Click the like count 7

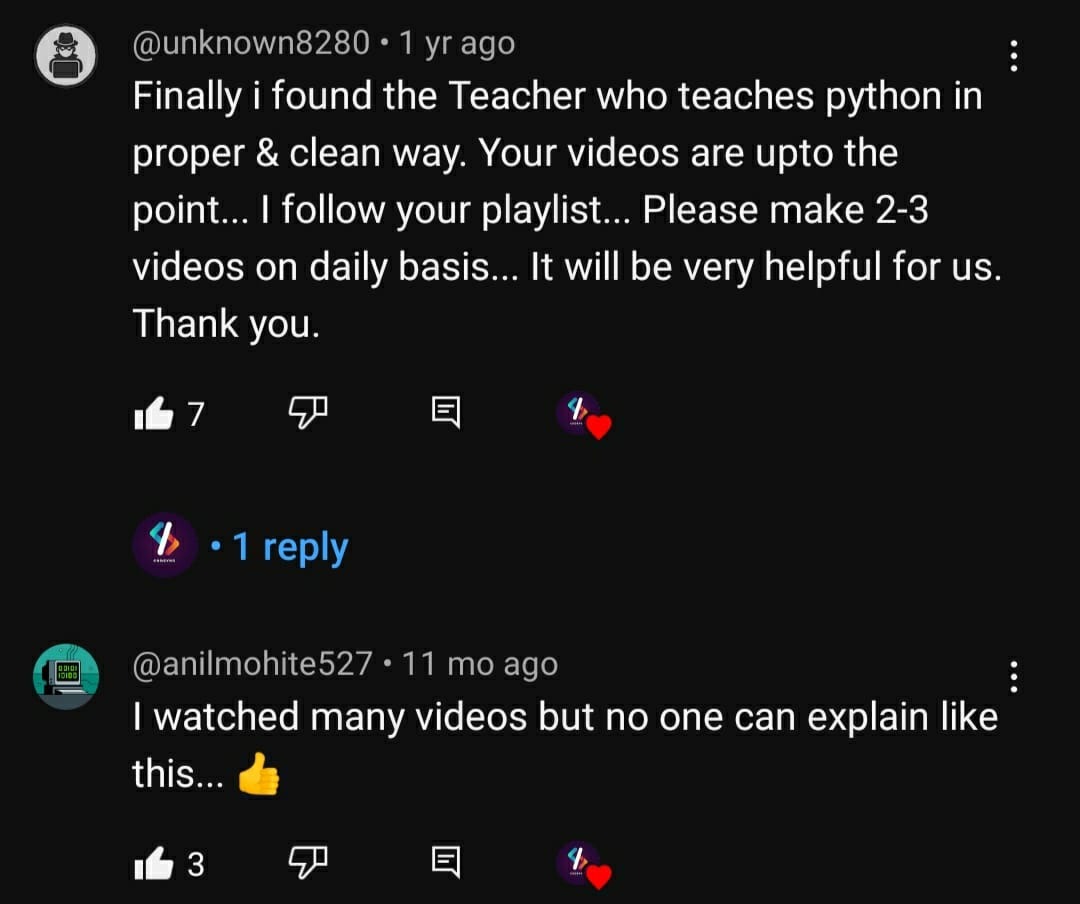[x=196, y=414]
